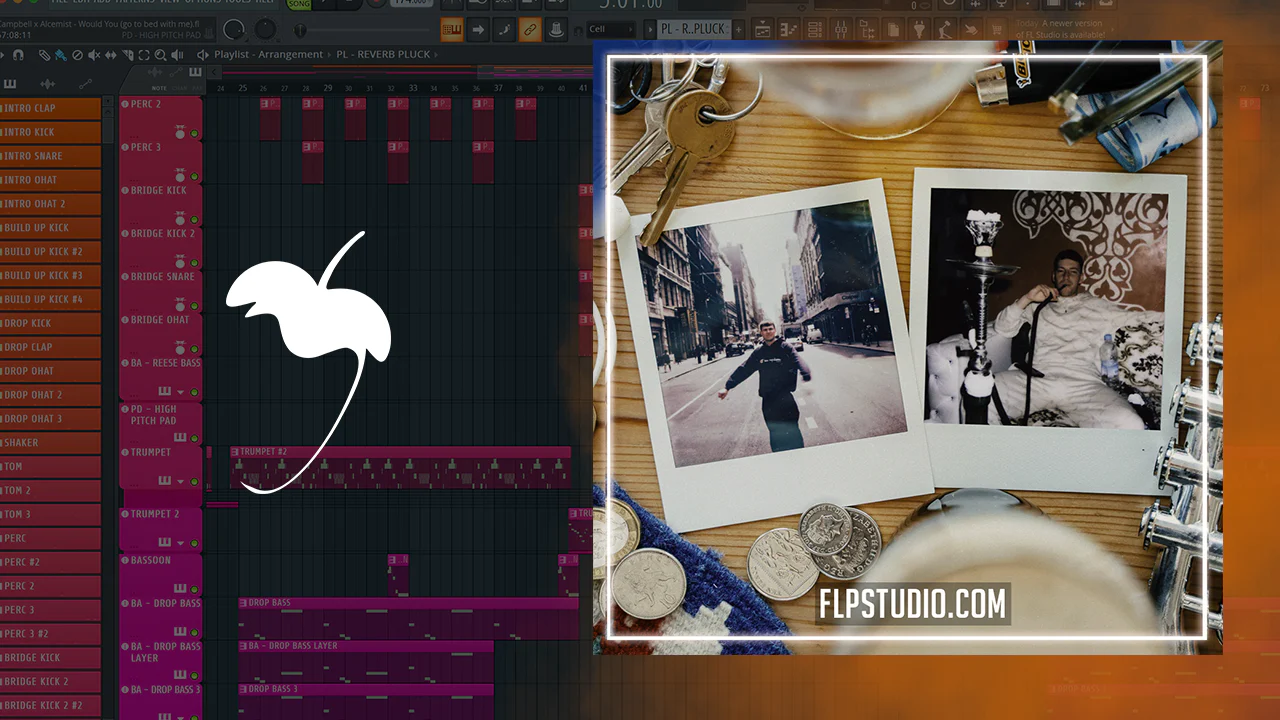Select INTRO SNARE in the picker

[x=50, y=156]
